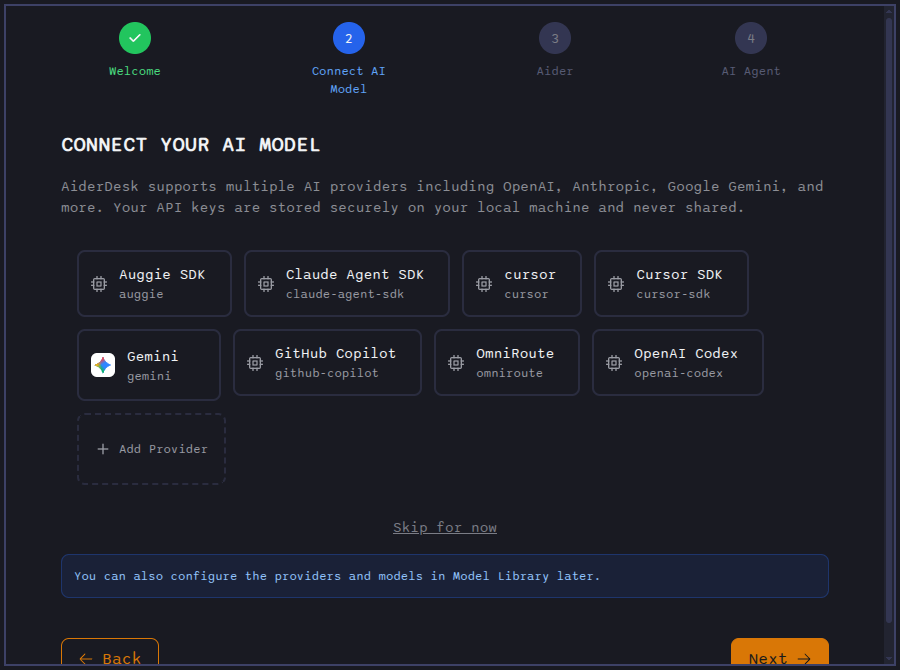The image size is (900, 670).
Task: Click the Gemini provider name
Action: pos(152,357)
